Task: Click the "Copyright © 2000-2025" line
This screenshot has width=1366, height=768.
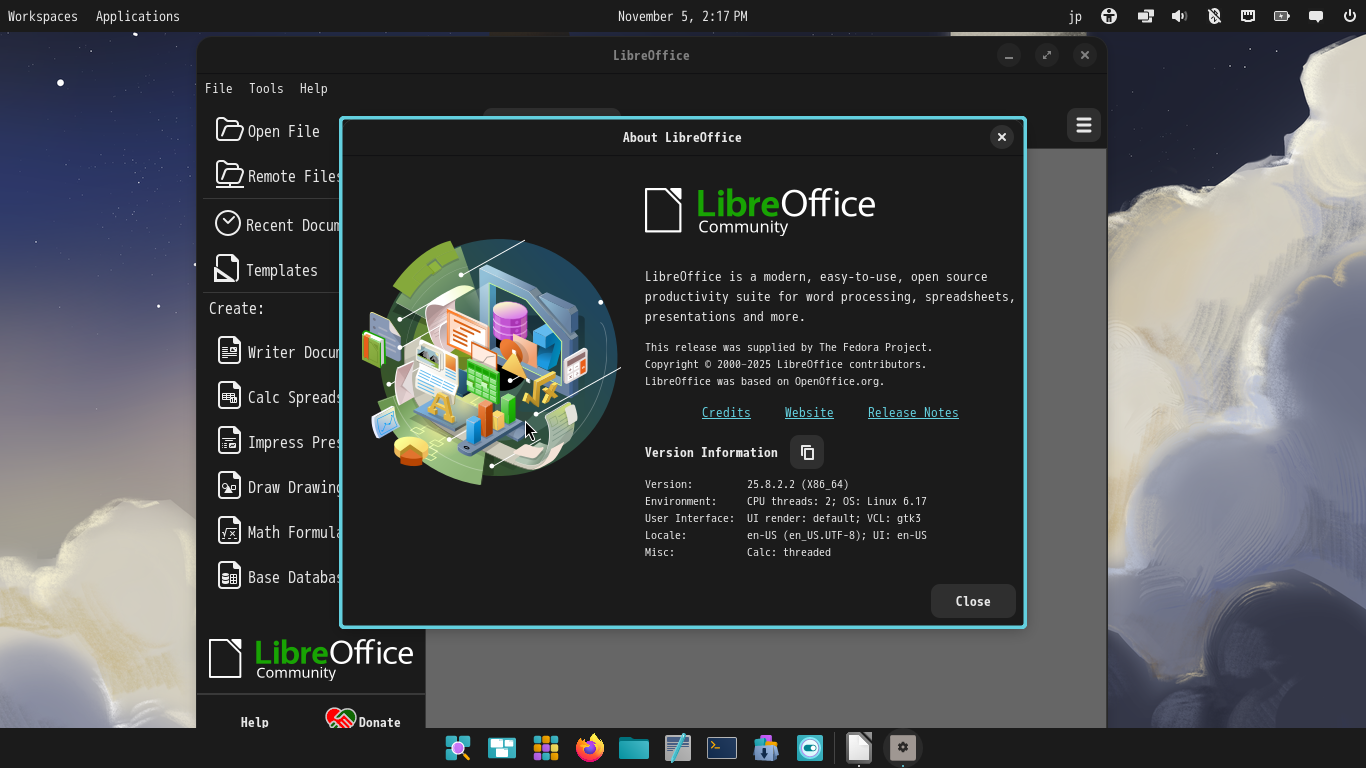Action: point(786,364)
